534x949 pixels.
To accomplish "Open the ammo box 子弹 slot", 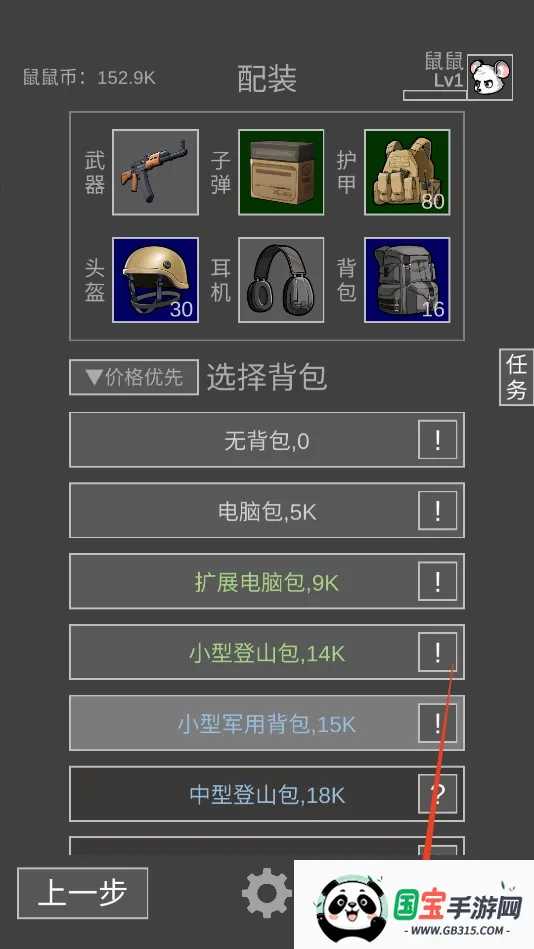I will coord(281,172).
